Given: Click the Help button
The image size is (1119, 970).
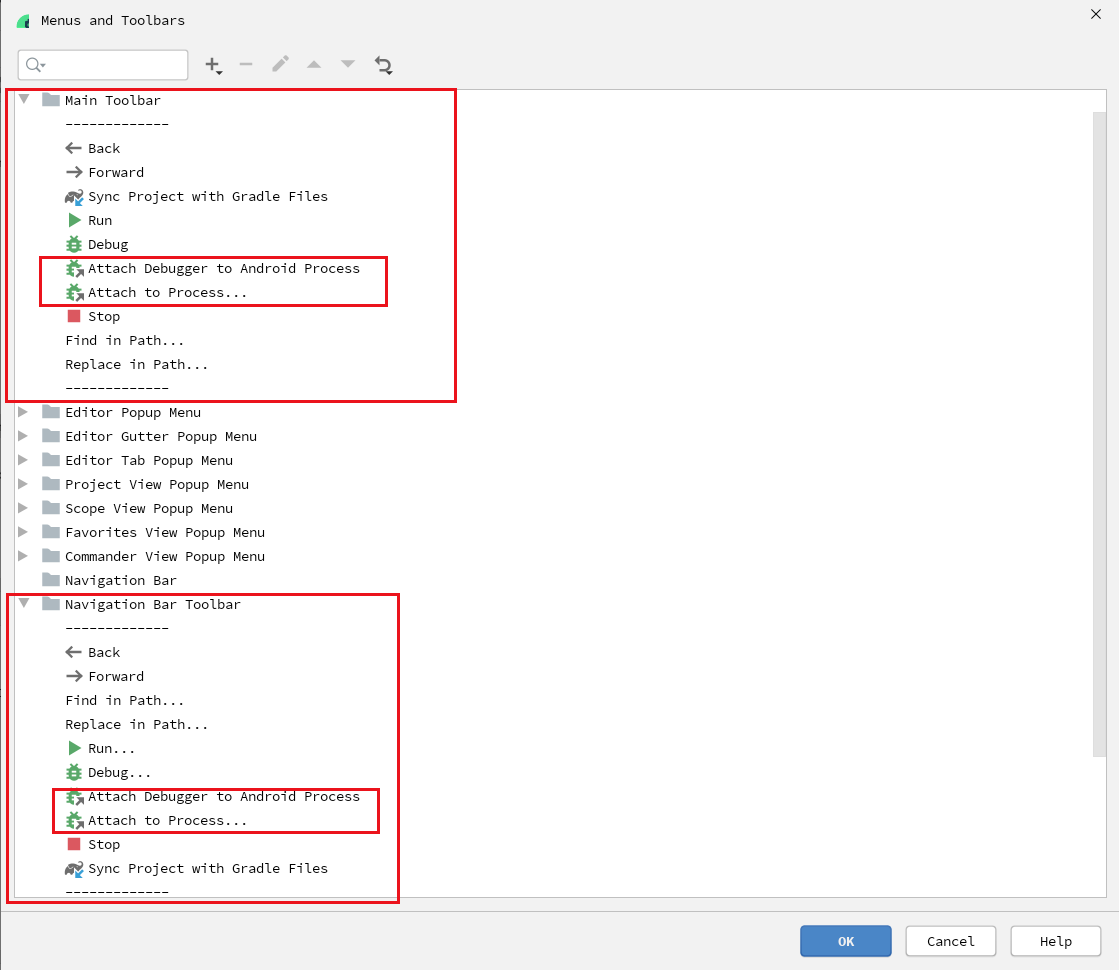Looking at the screenshot, I should 1055,941.
